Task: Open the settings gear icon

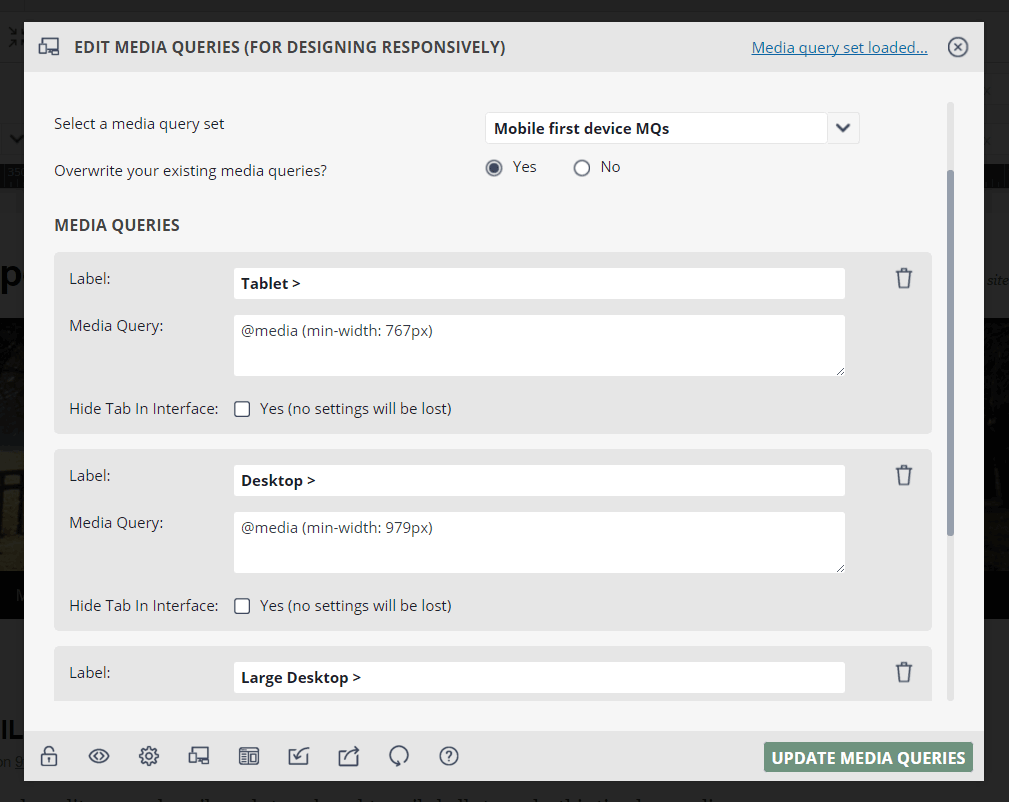Action: pos(149,757)
